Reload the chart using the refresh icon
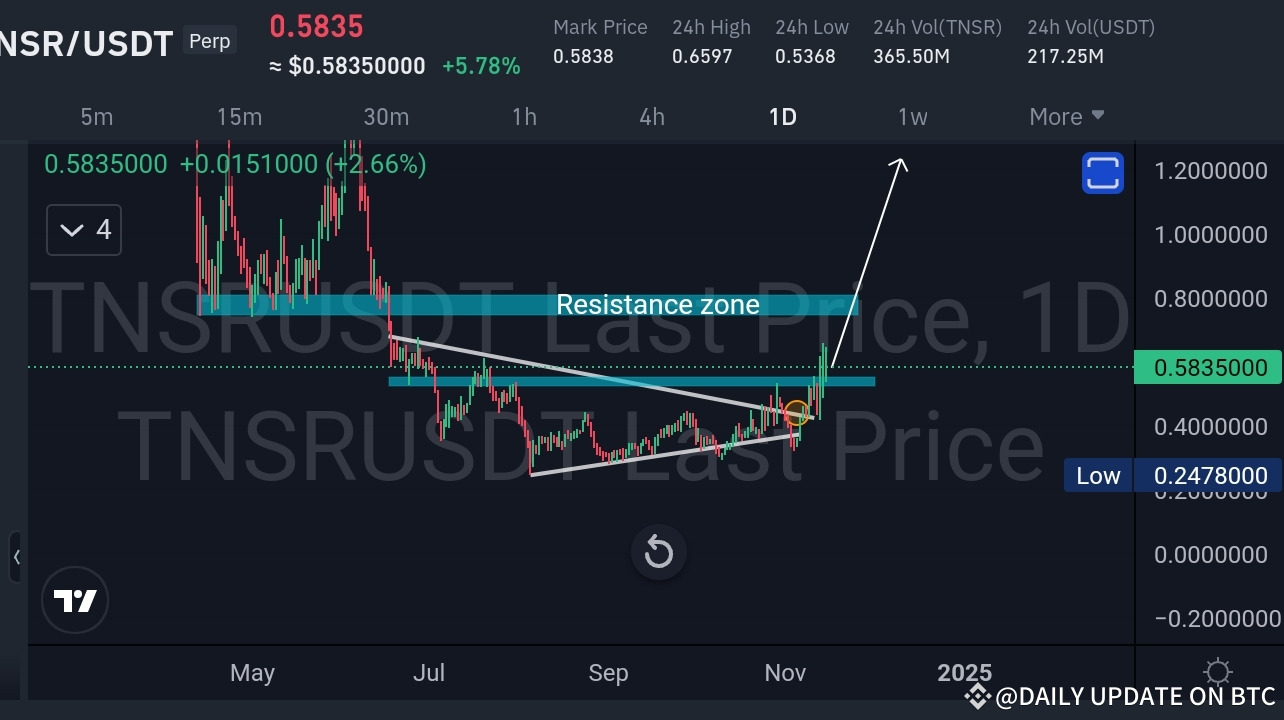The width and height of the screenshot is (1284, 720). (x=658, y=552)
